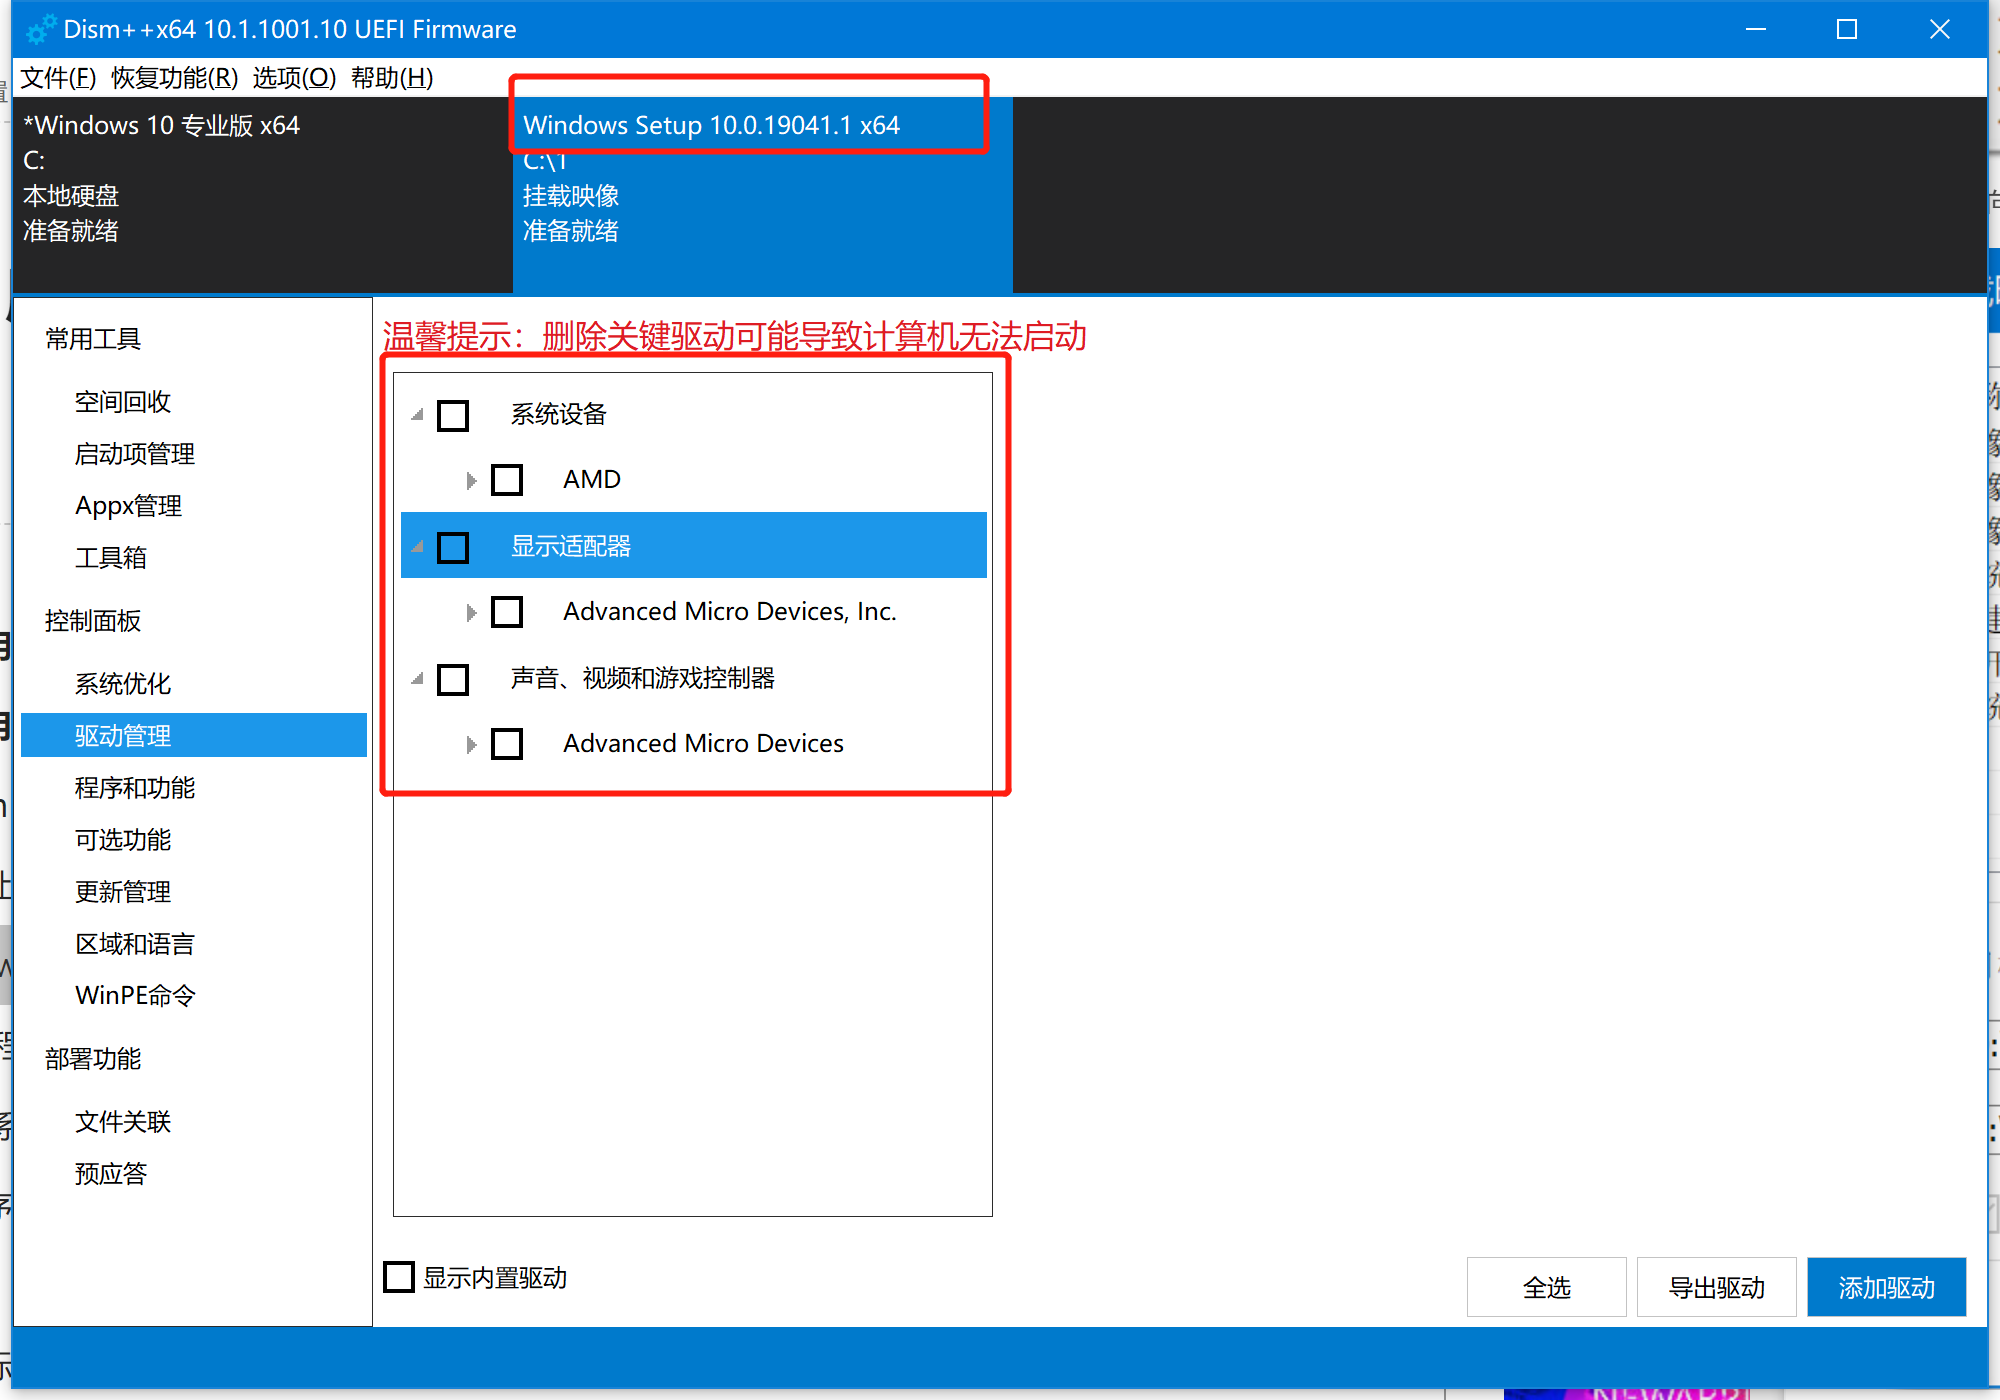This screenshot has width=2000, height=1400.
Task: Select the 声音、视频和游戏控制器 label
Action: 643,678
